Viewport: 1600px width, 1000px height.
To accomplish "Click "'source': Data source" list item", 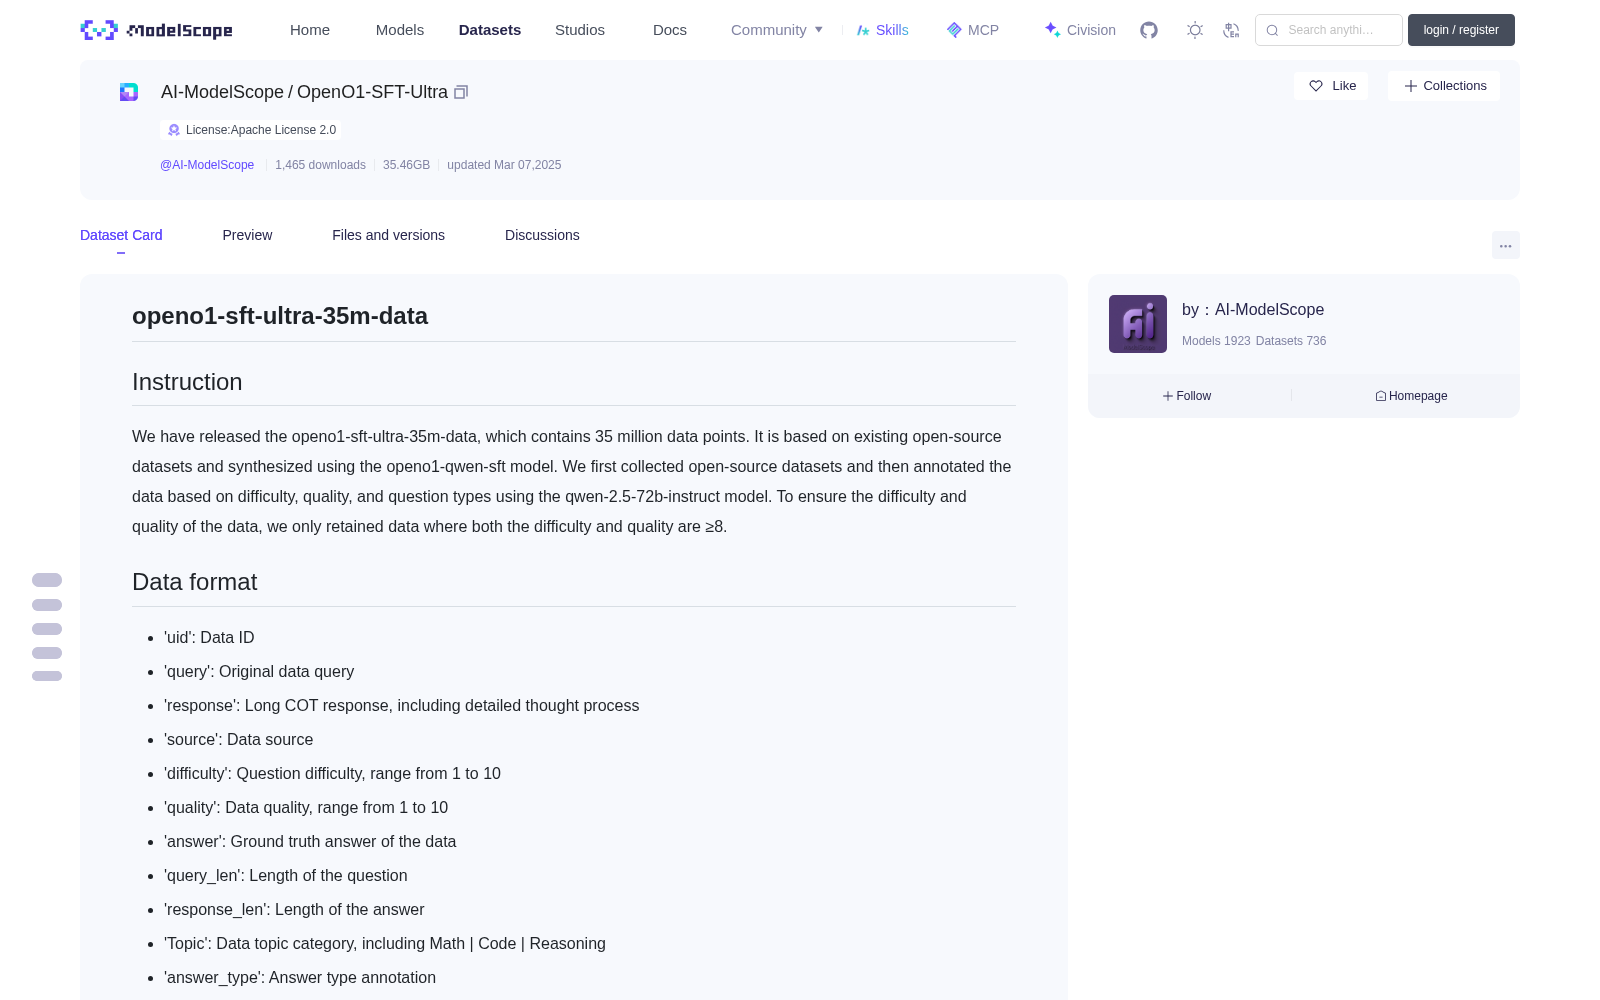I will point(238,740).
